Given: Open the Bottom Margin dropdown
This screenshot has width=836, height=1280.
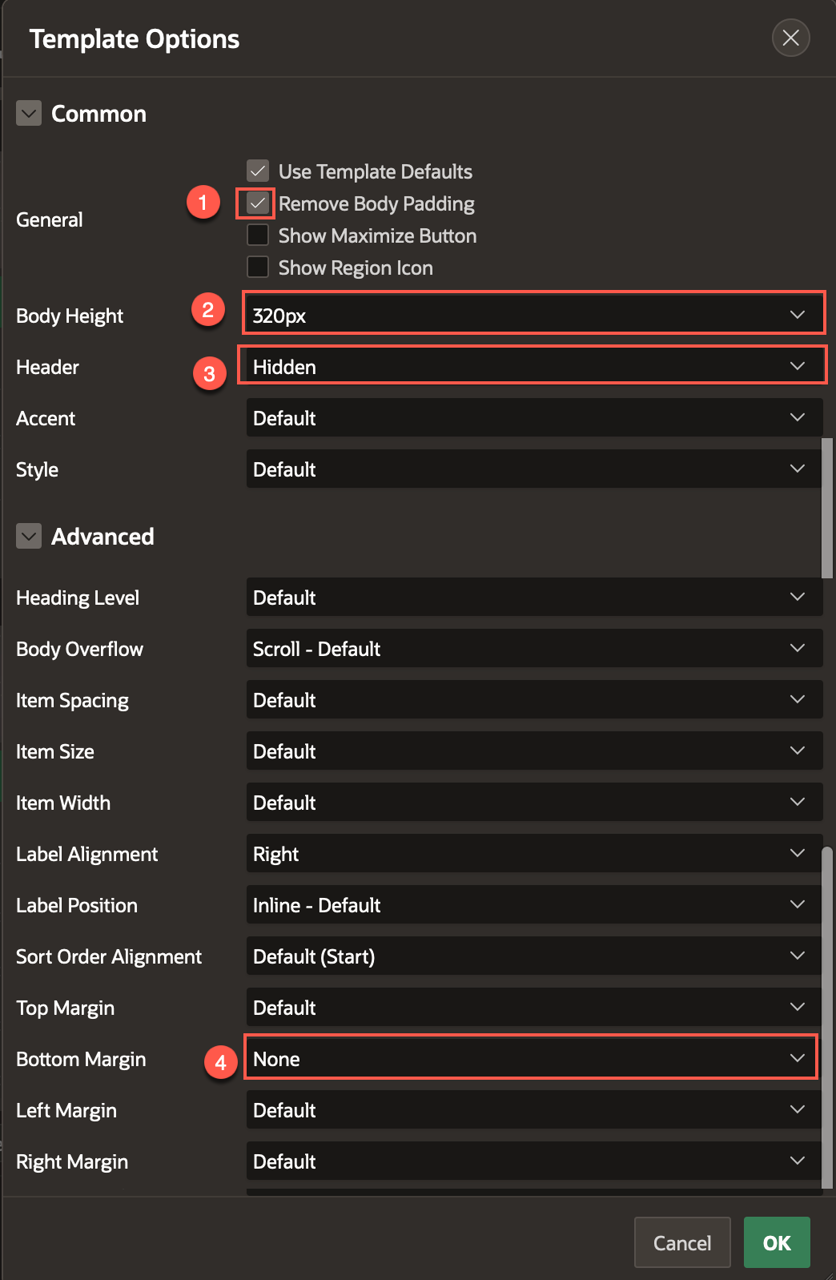Looking at the screenshot, I should click(x=533, y=1059).
